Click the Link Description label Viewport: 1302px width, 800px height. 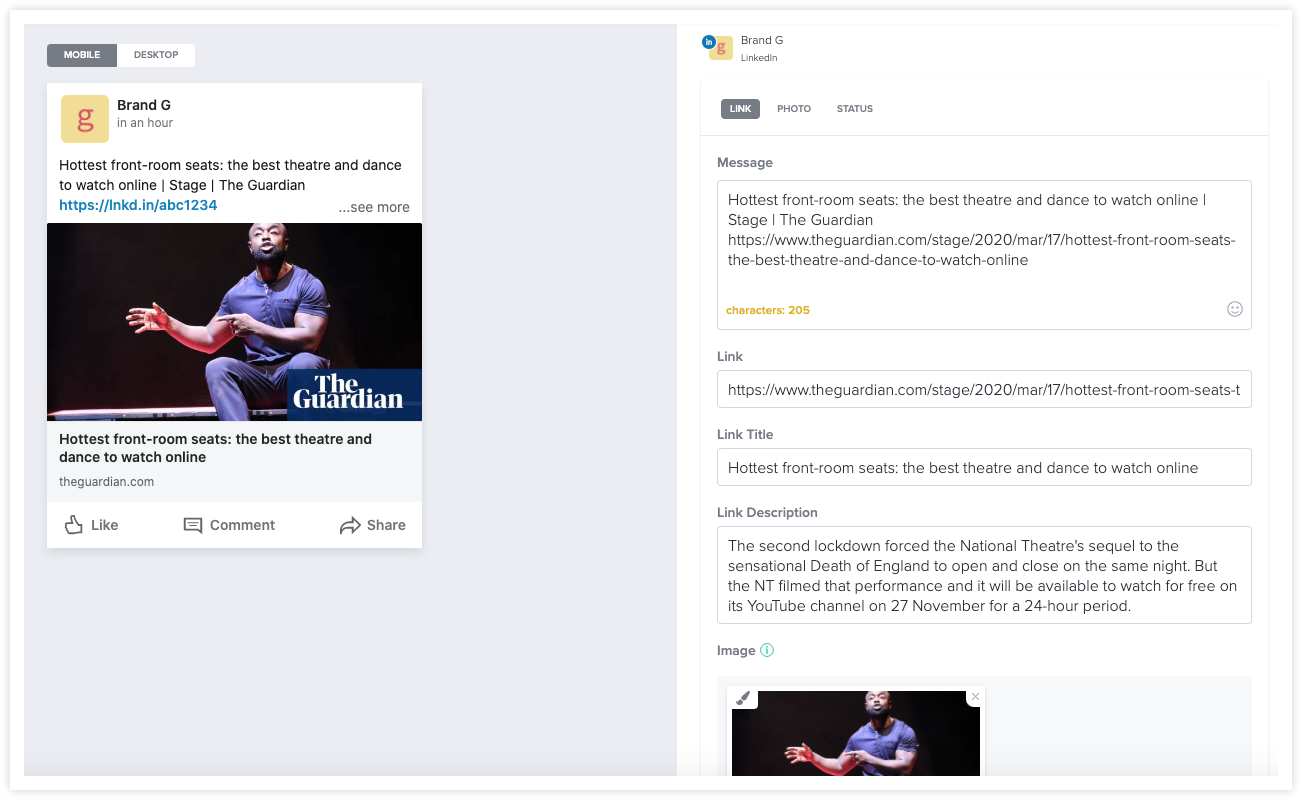point(767,512)
